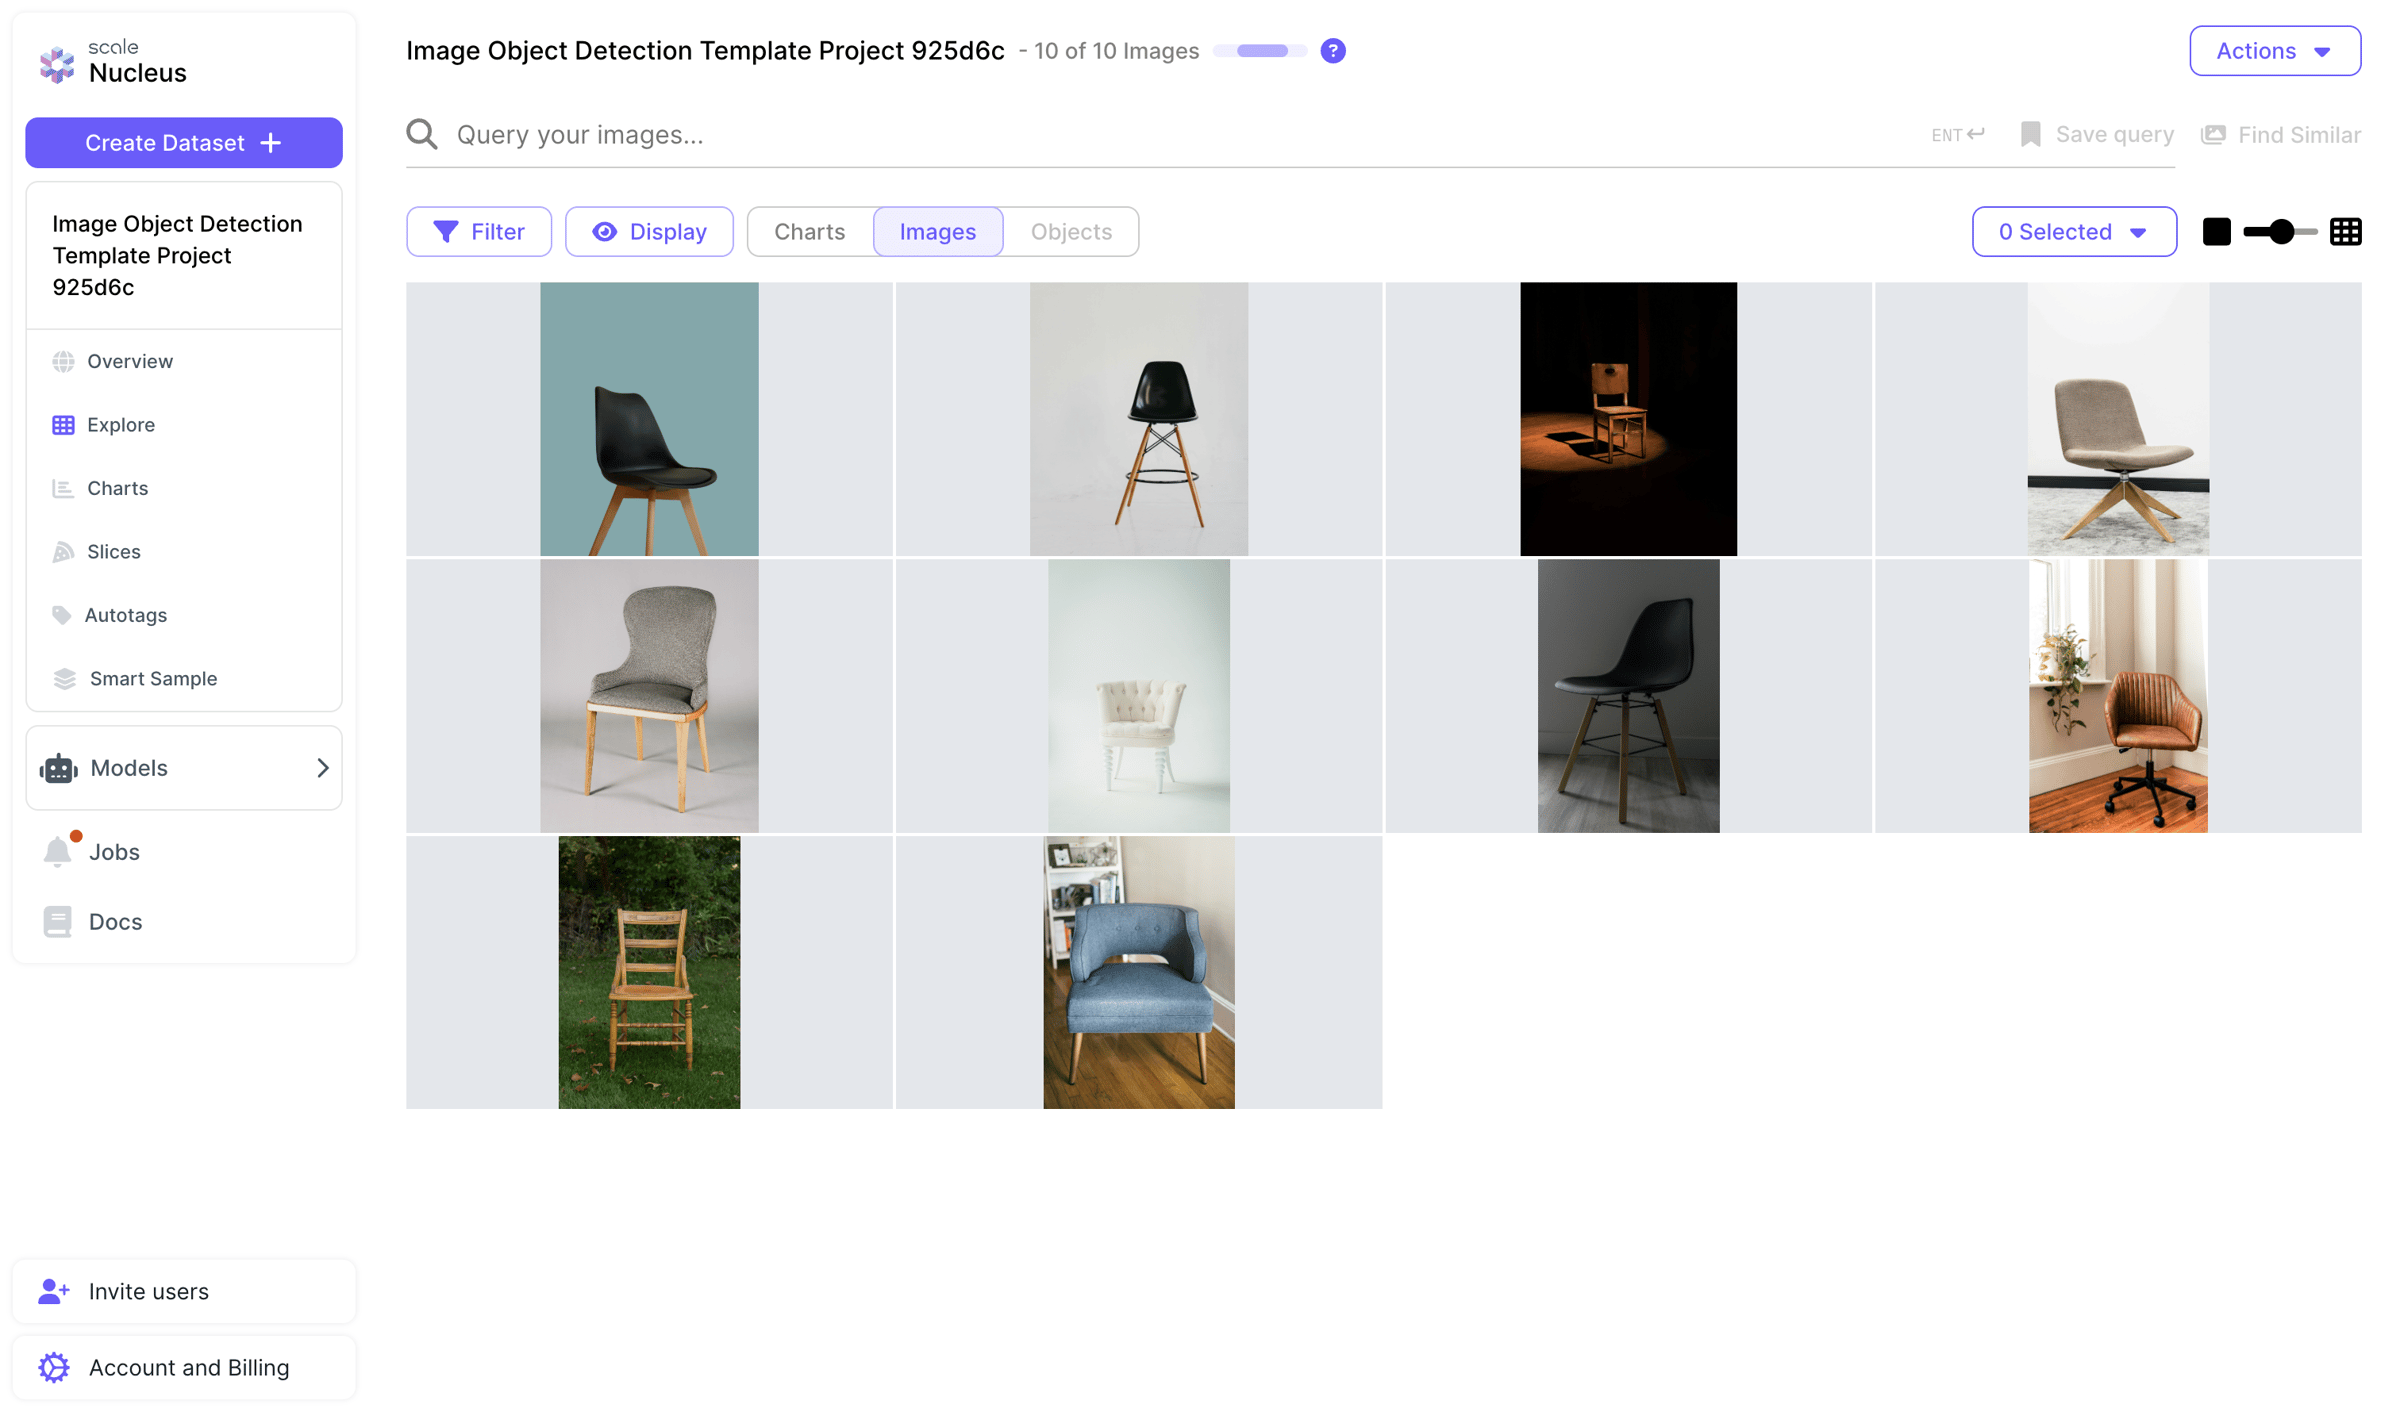Image resolution: width=2400 pixels, height=1412 pixels.
Task: Open Account and Billing settings gear
Action: [54, 1367]
